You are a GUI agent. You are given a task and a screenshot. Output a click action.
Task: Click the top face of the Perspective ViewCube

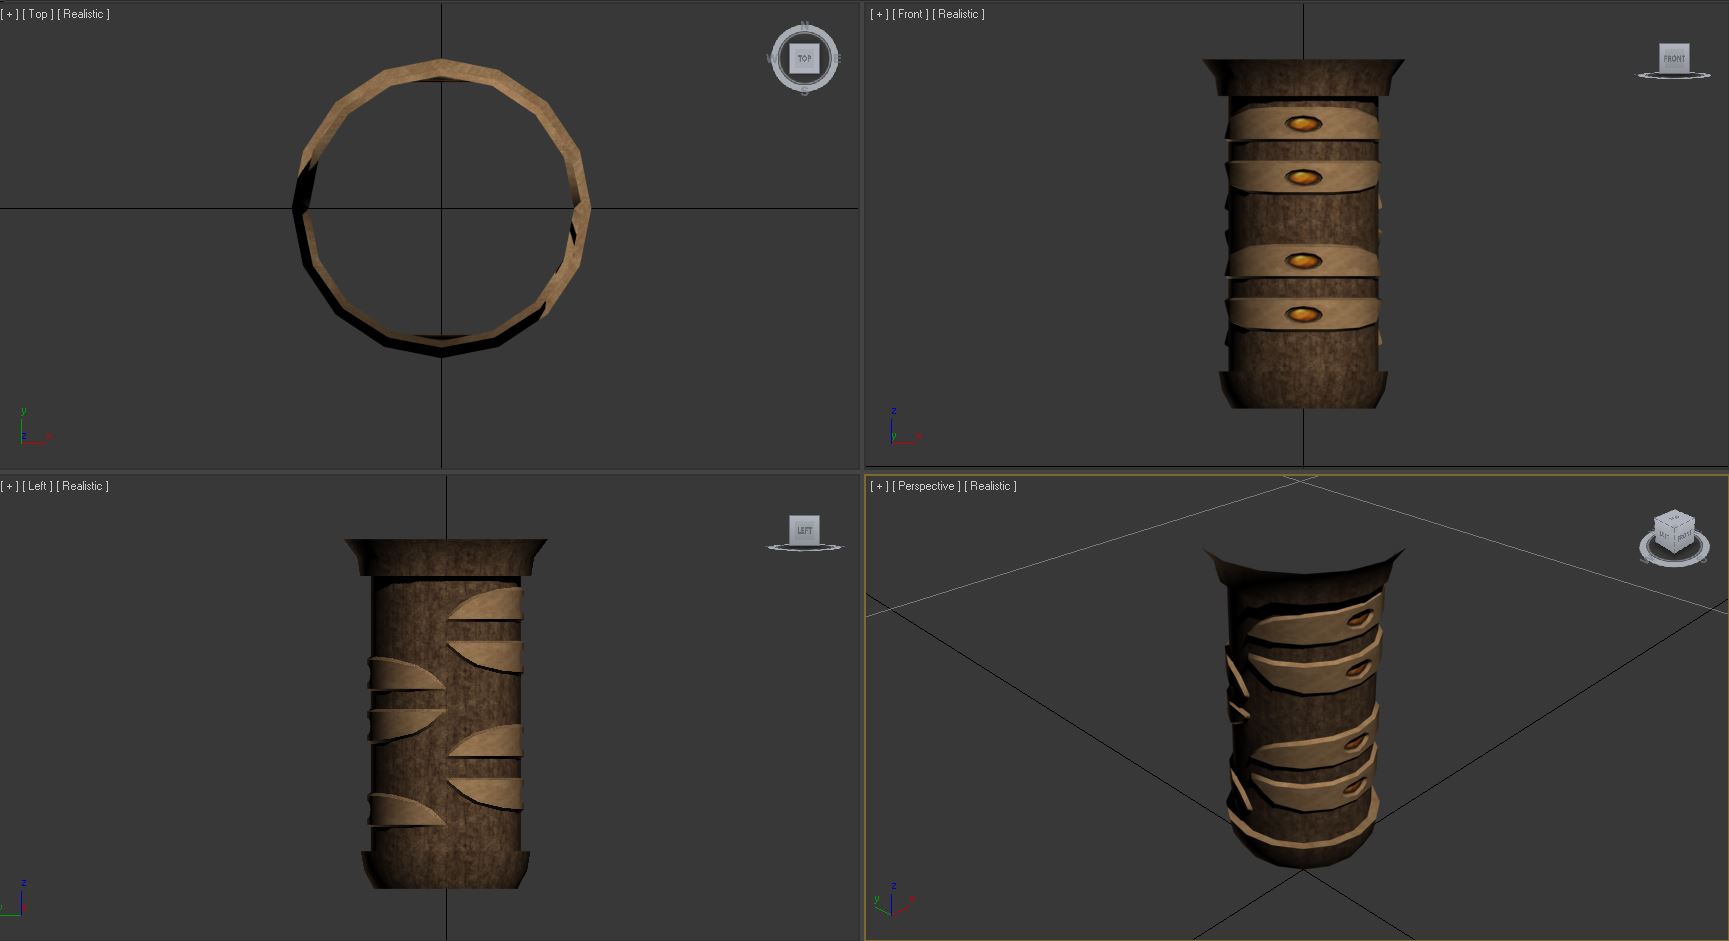coord(1675,519)
